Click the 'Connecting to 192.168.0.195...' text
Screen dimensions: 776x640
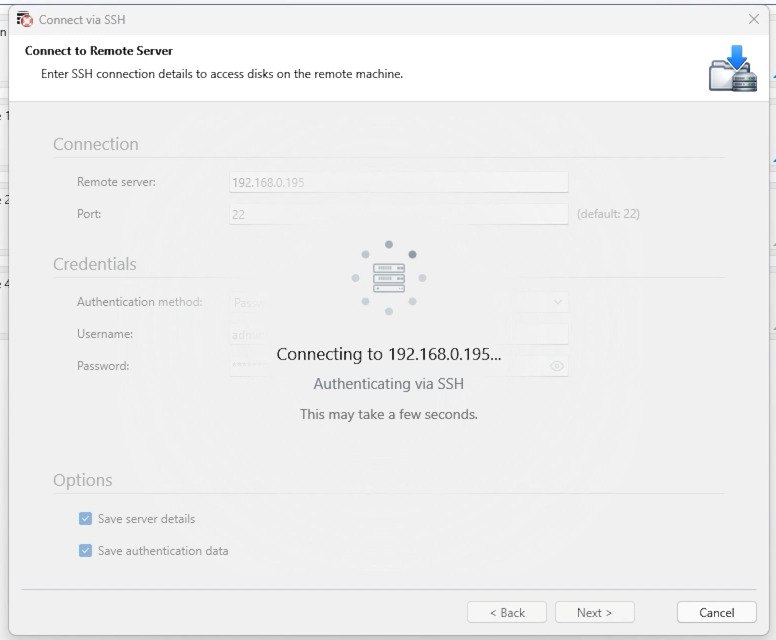(x=388, y=354)
